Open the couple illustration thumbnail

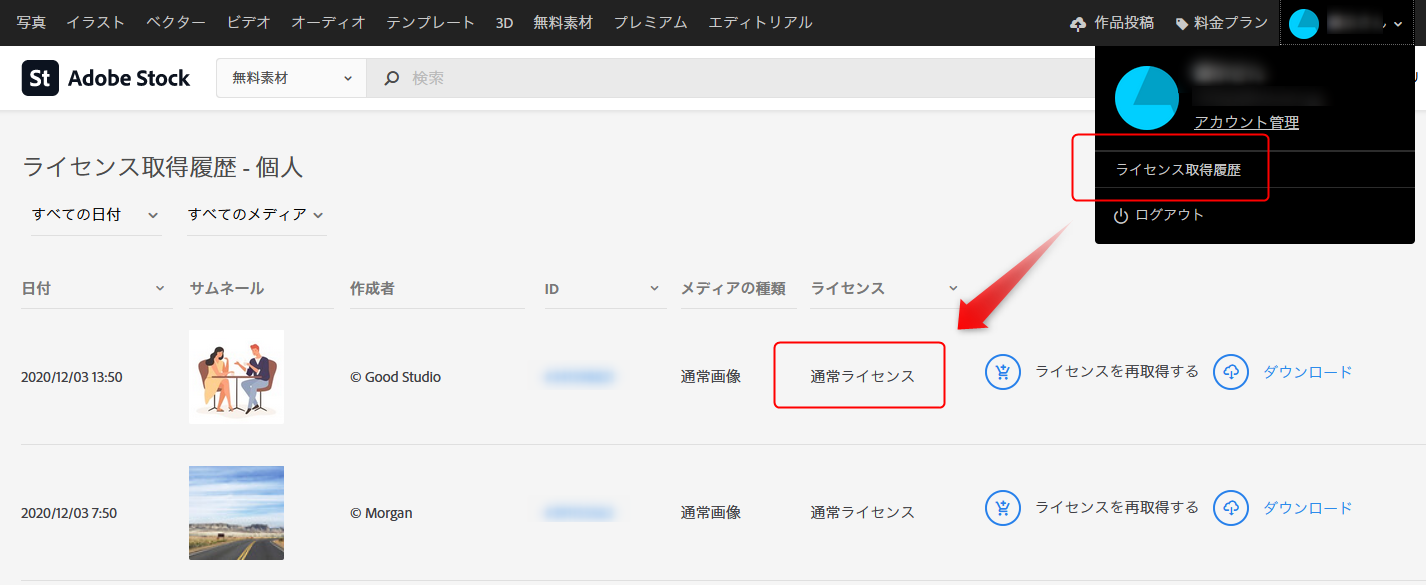pos(236,377)
